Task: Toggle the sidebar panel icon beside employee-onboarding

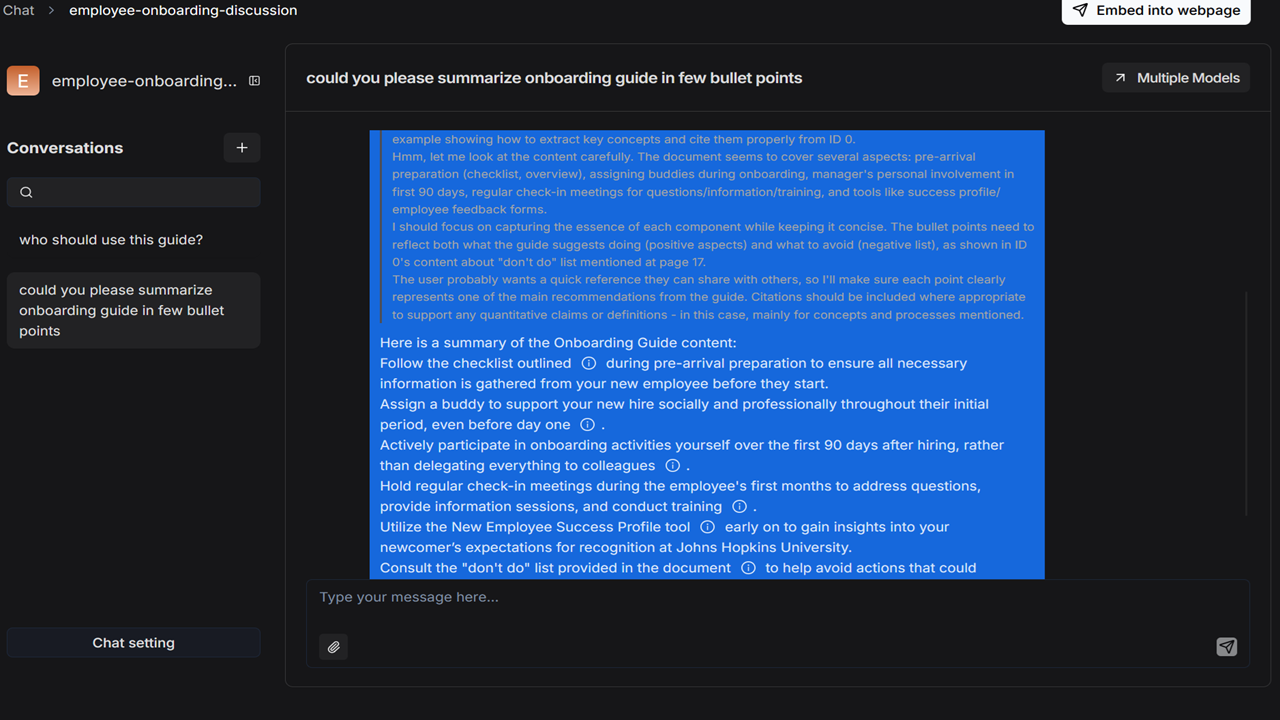Action: click(254, 81)
